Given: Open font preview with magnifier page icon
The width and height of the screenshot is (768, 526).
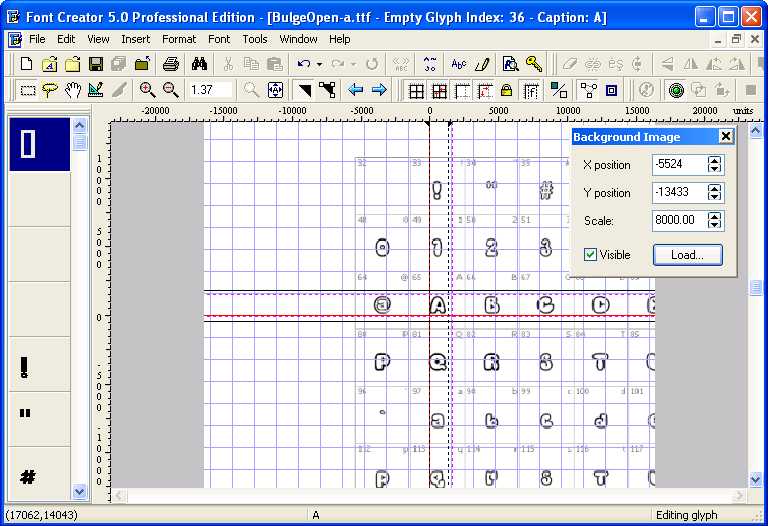Looking at the screenshot, I should 510,64.
